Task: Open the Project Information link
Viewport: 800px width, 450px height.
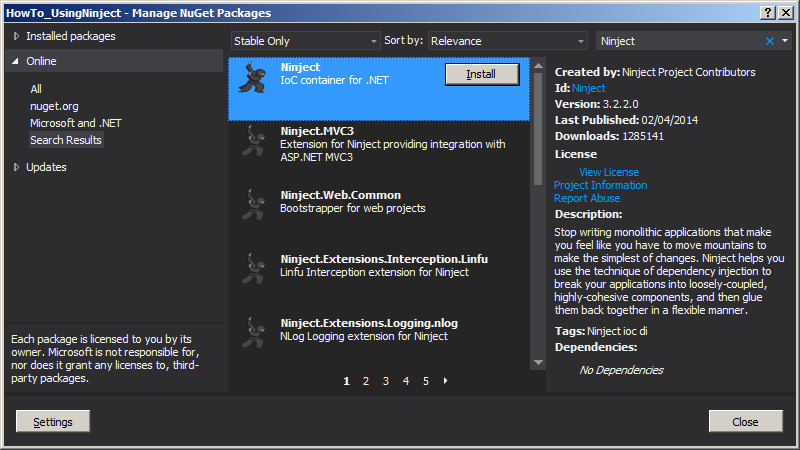Action: click(600, 185)
